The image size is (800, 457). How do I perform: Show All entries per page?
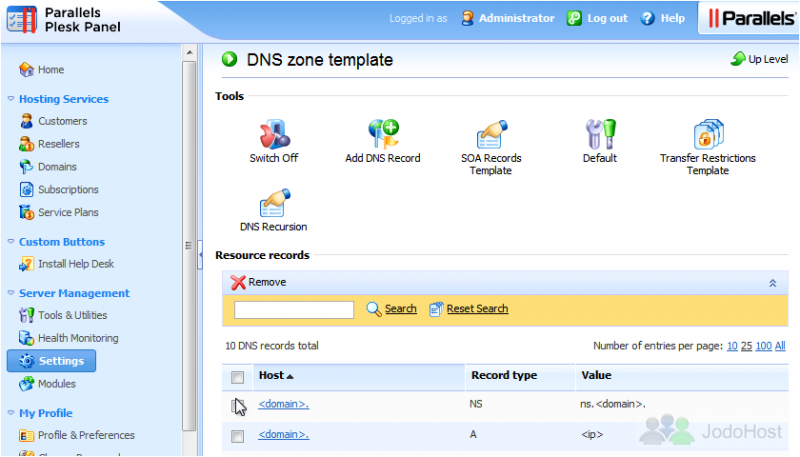780,346
